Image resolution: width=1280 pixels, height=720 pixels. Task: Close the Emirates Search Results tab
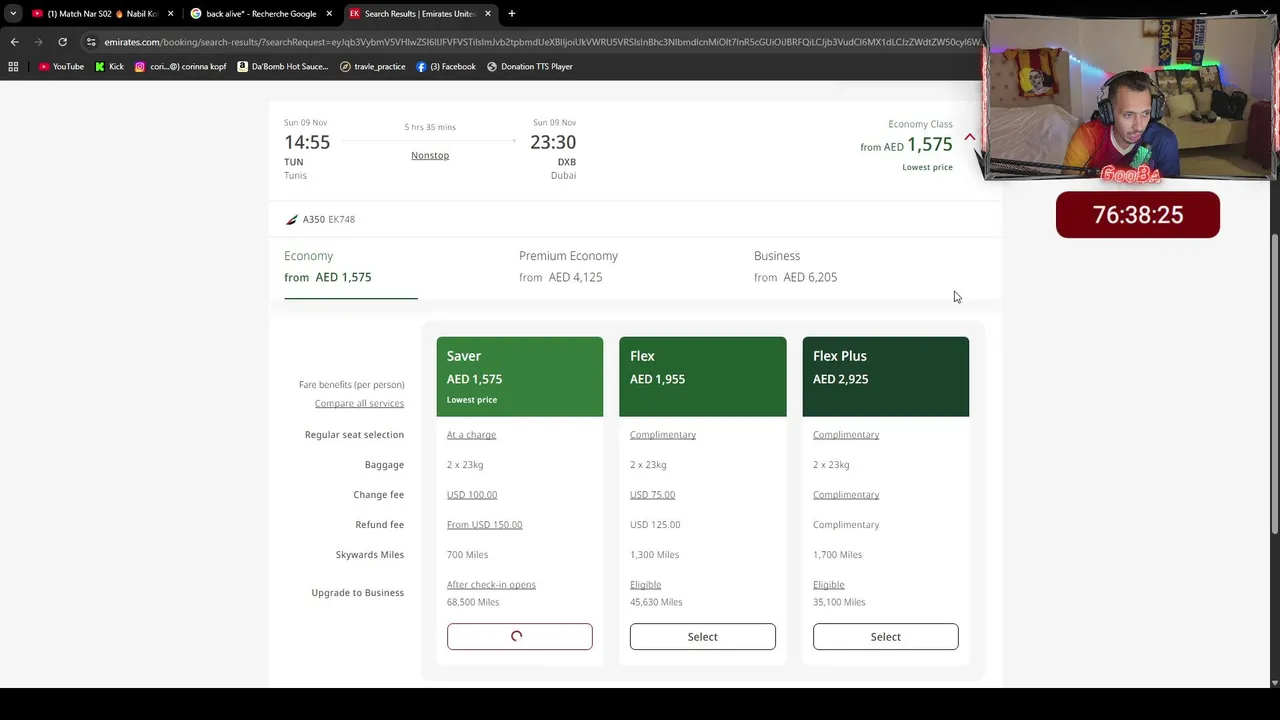[488, 14]
